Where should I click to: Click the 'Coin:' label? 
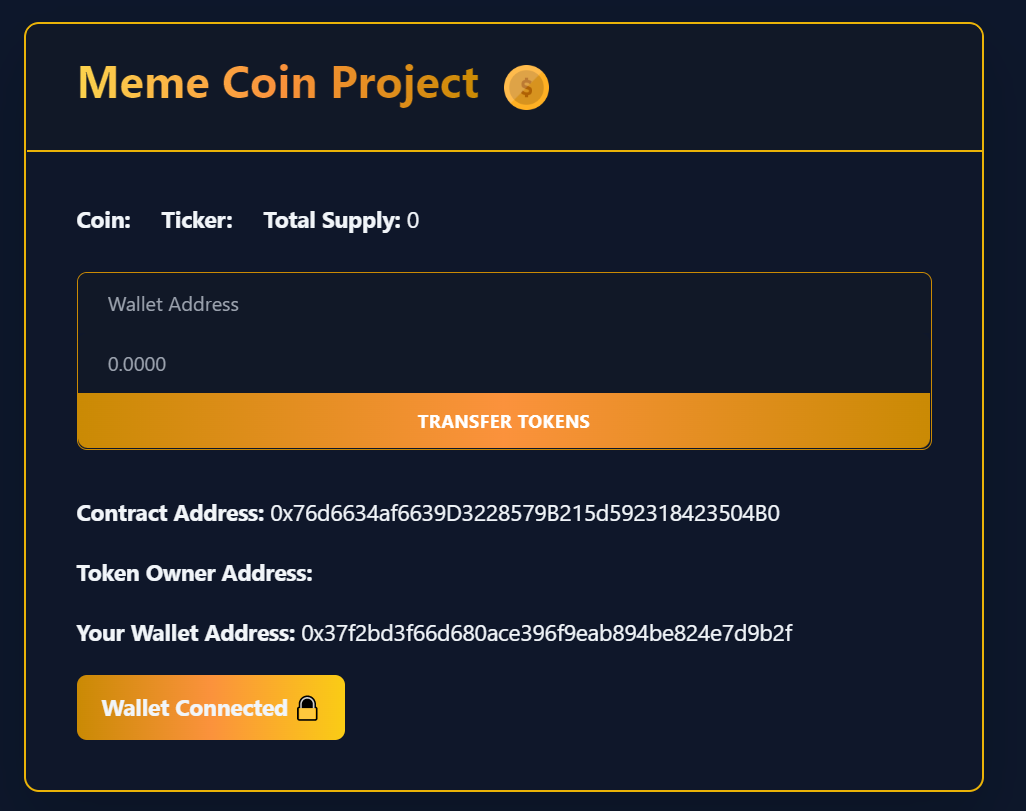click(x=102, y=220)
